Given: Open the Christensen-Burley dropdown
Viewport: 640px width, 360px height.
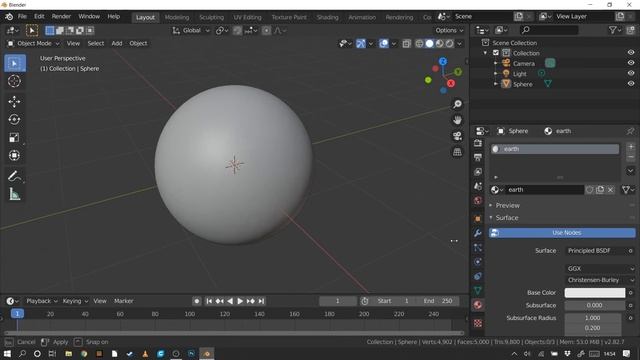Looking at the screenshot, I should point(600,280).
